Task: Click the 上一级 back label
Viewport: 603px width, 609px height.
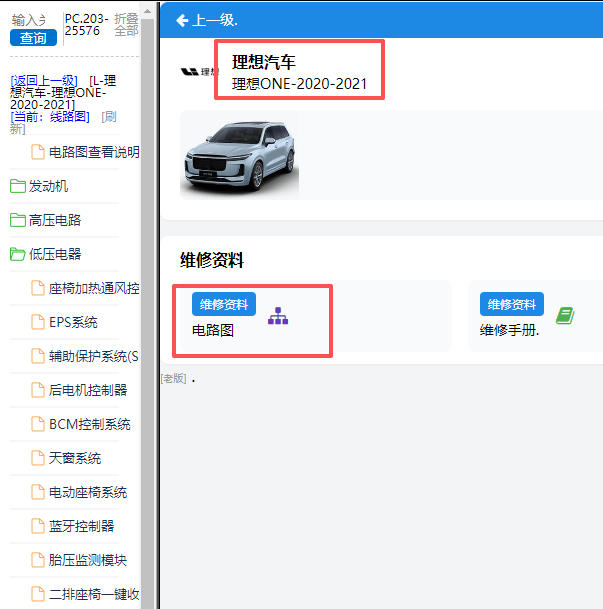Action: [215, 20]
